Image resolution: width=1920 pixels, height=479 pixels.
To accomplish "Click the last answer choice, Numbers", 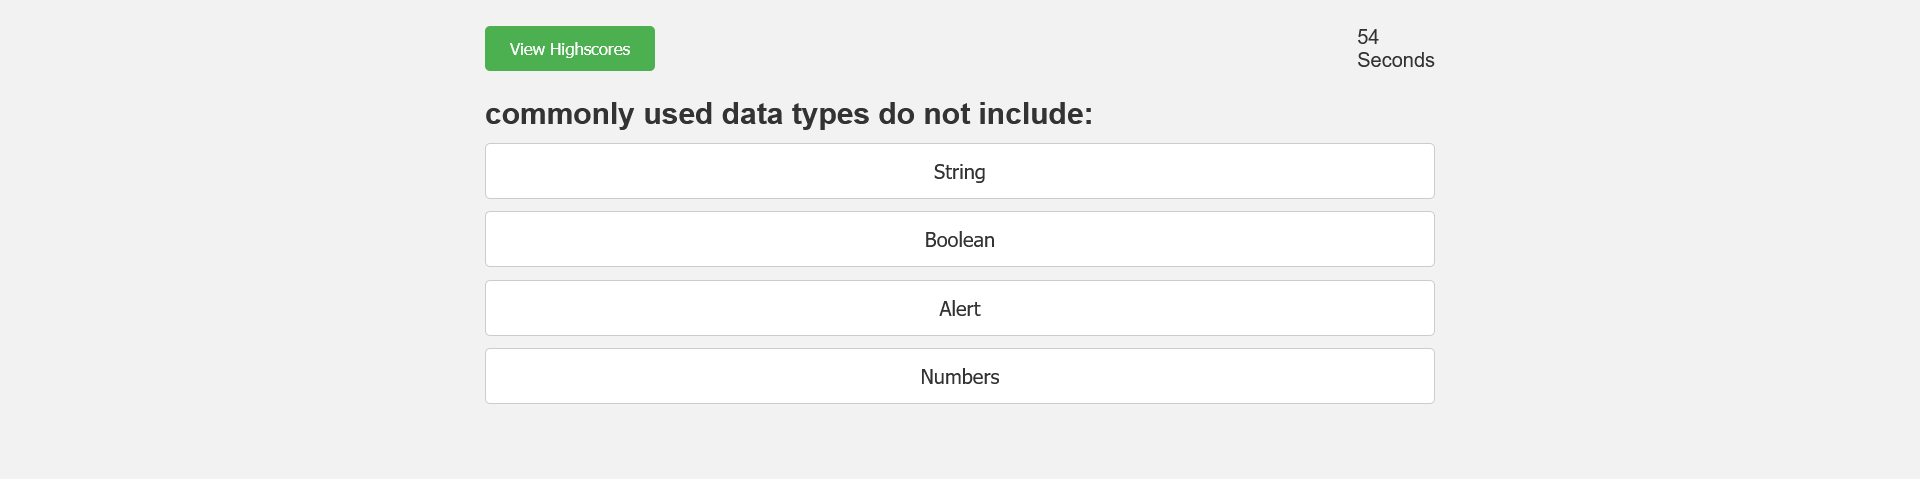I will coord(959,377).
